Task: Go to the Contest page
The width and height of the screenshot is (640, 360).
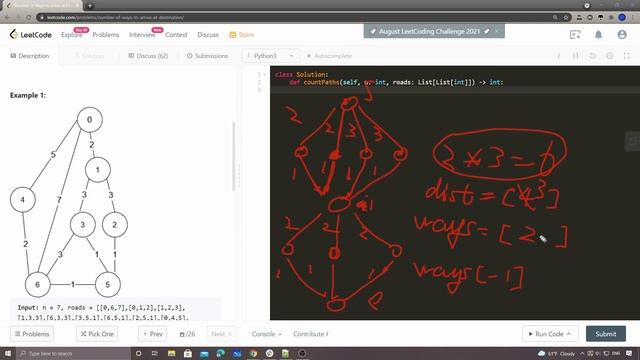Action: 176,35
